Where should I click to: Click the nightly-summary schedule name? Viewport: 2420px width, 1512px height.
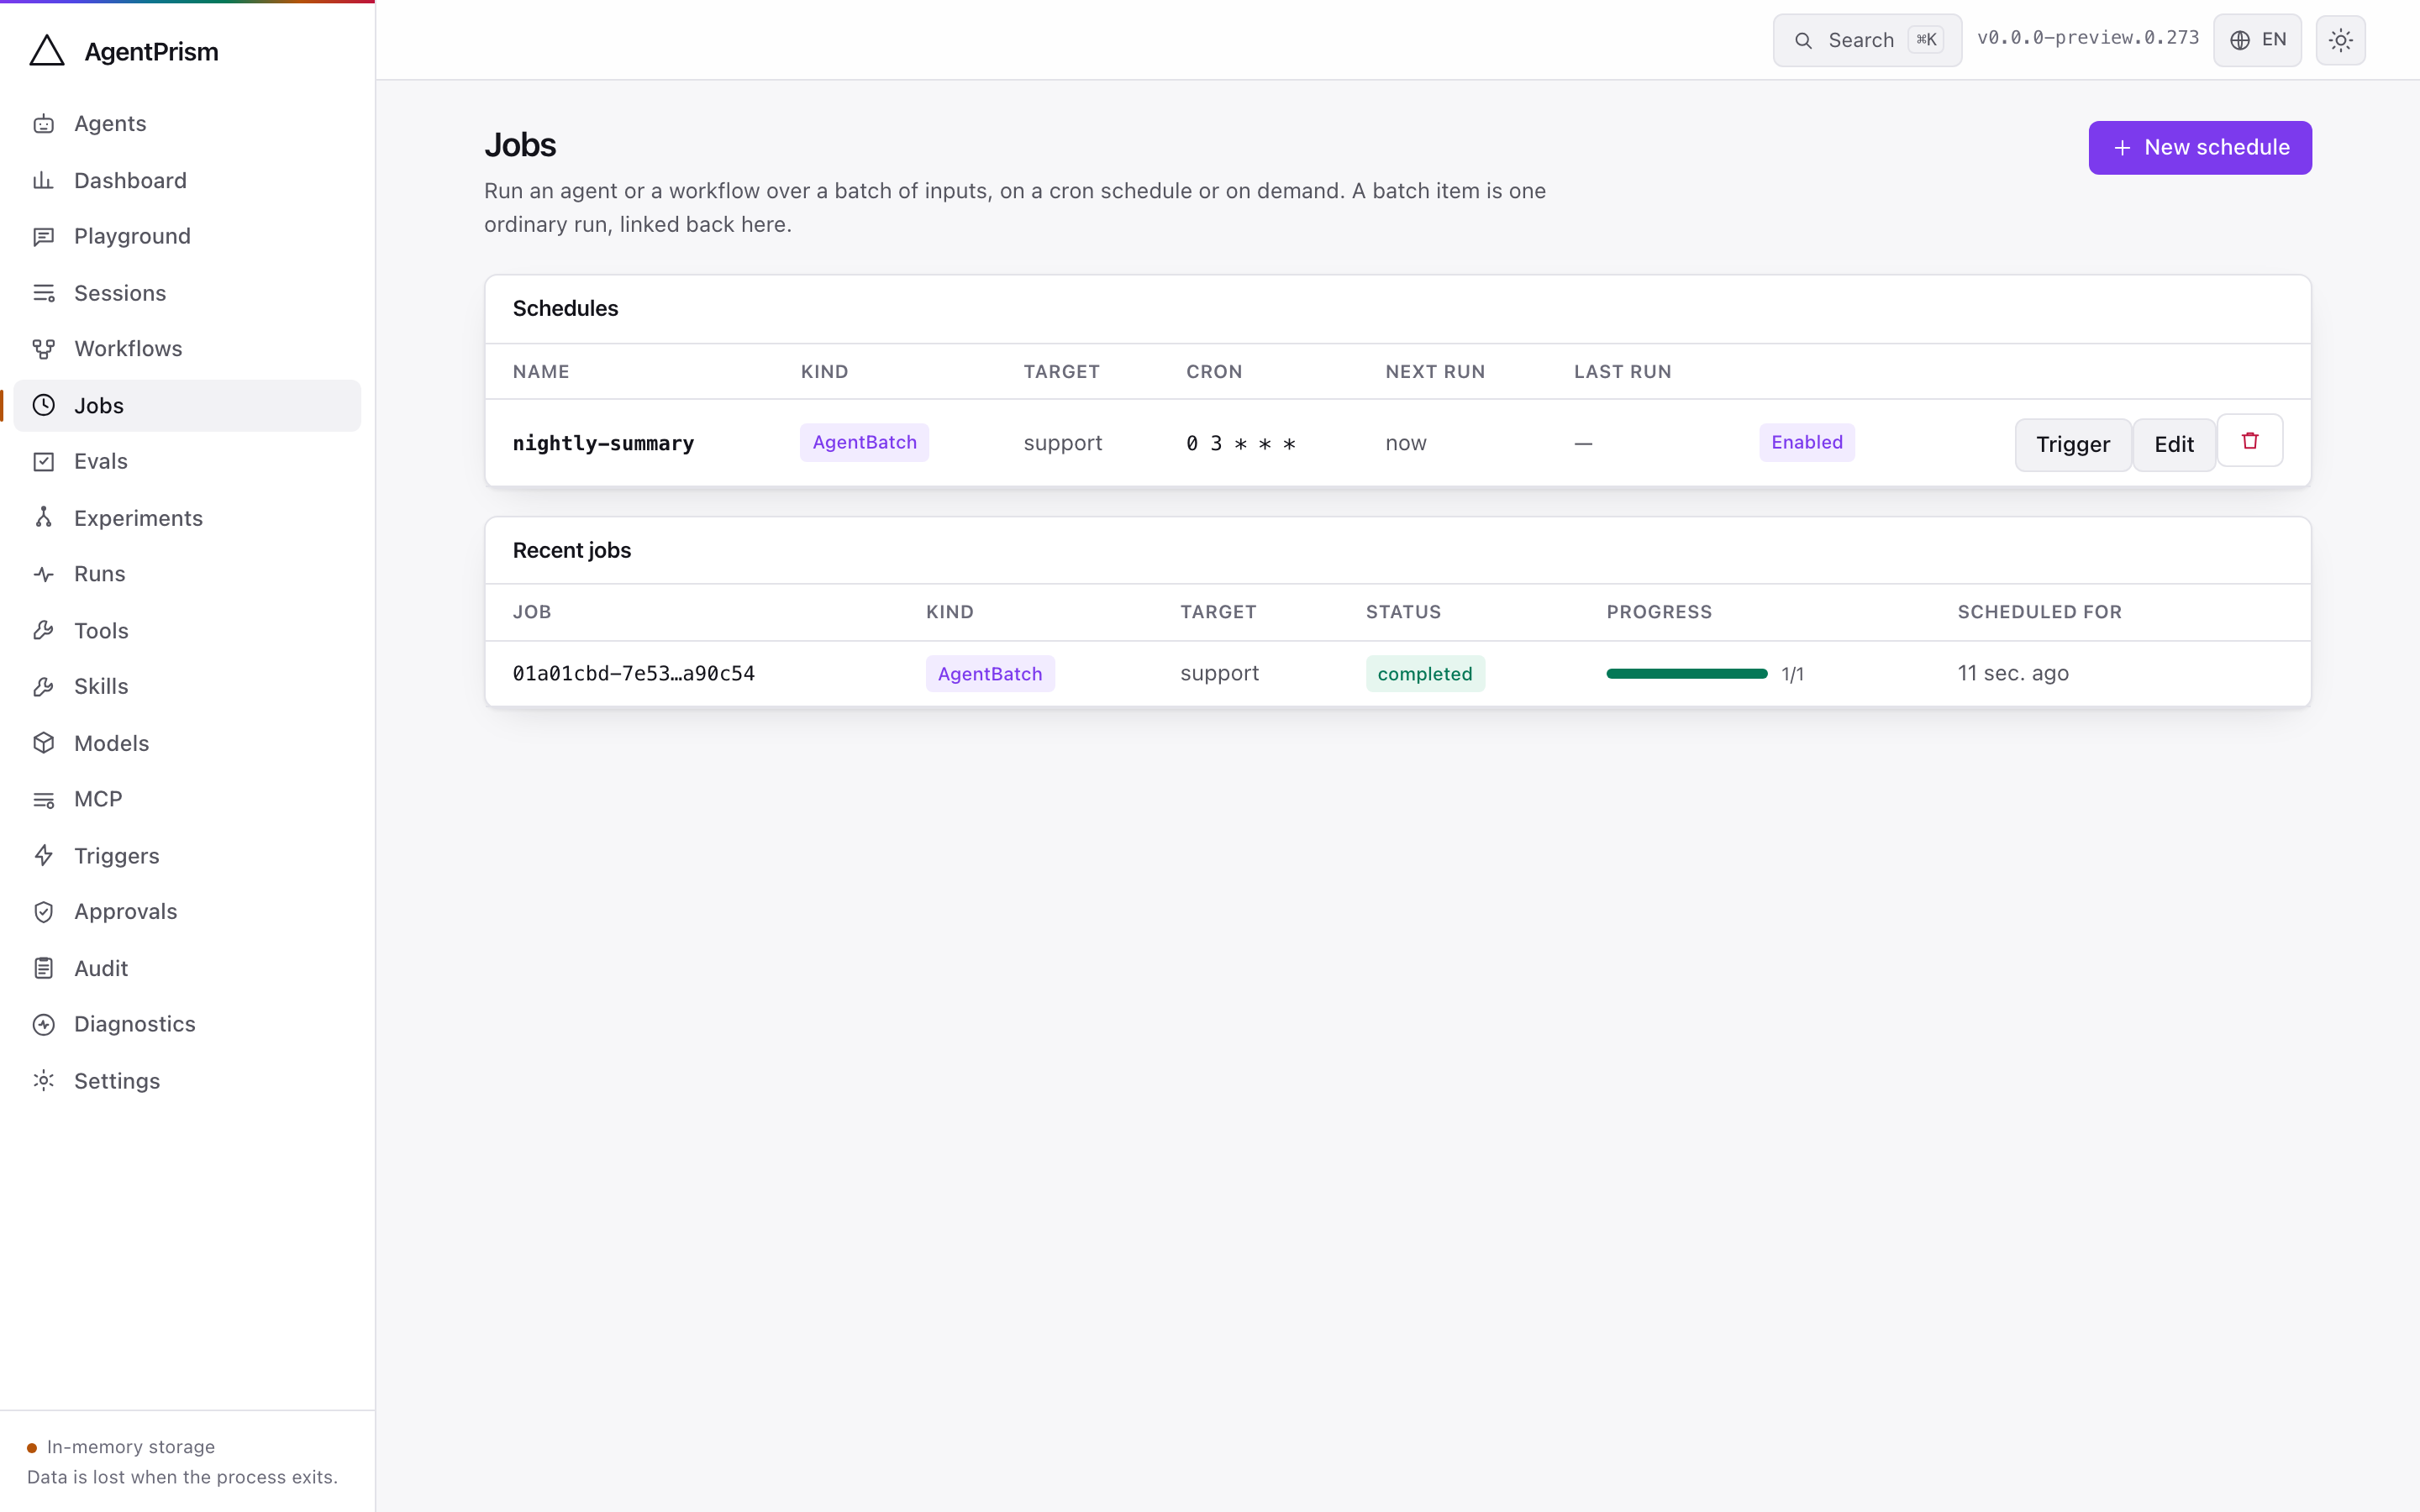point(603,443)
